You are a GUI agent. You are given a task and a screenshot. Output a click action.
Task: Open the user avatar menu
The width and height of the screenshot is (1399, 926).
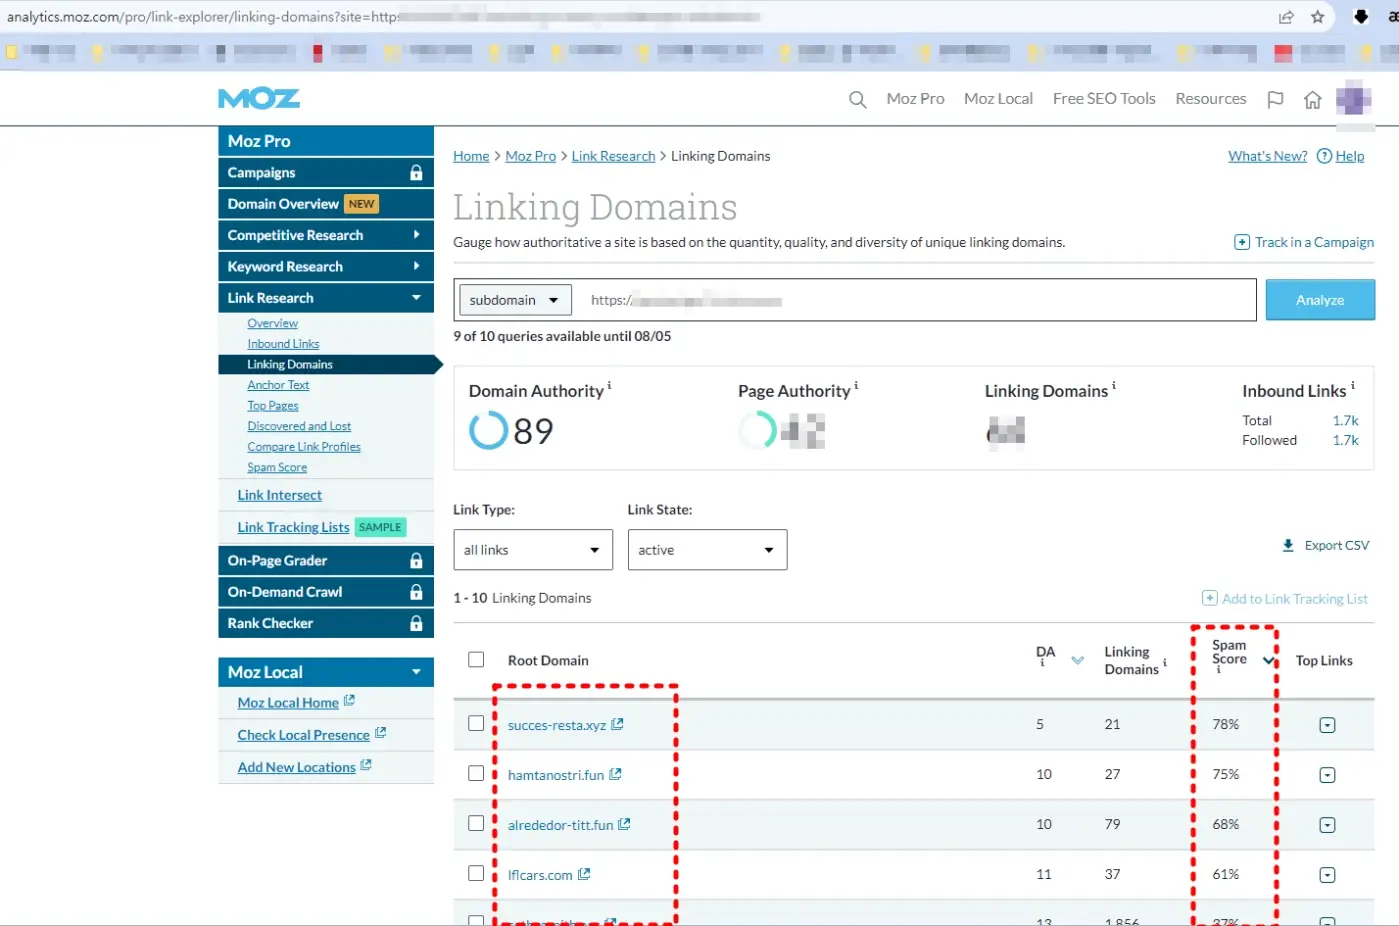point(1354,99)
